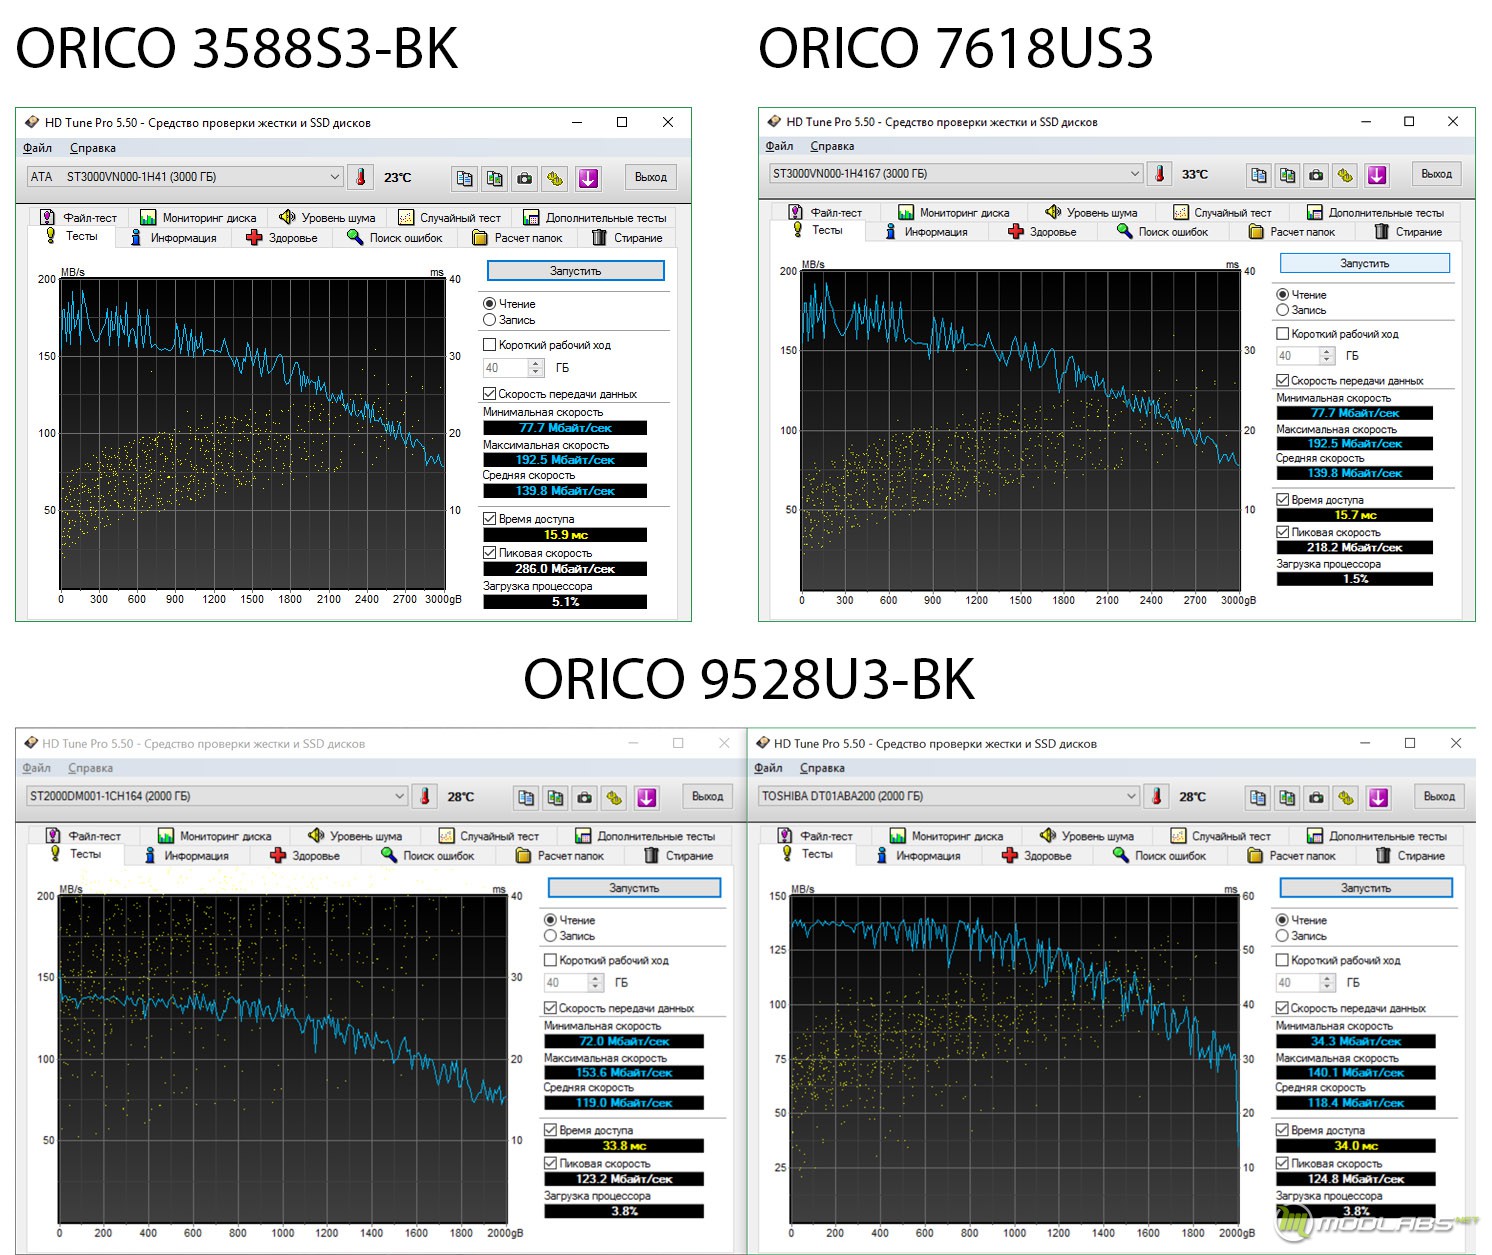Screen dimensions: 1492x1255
Task: Click ГБ spinner arrows in ST3000VN000-1H41 window
Action: point(536,368)
